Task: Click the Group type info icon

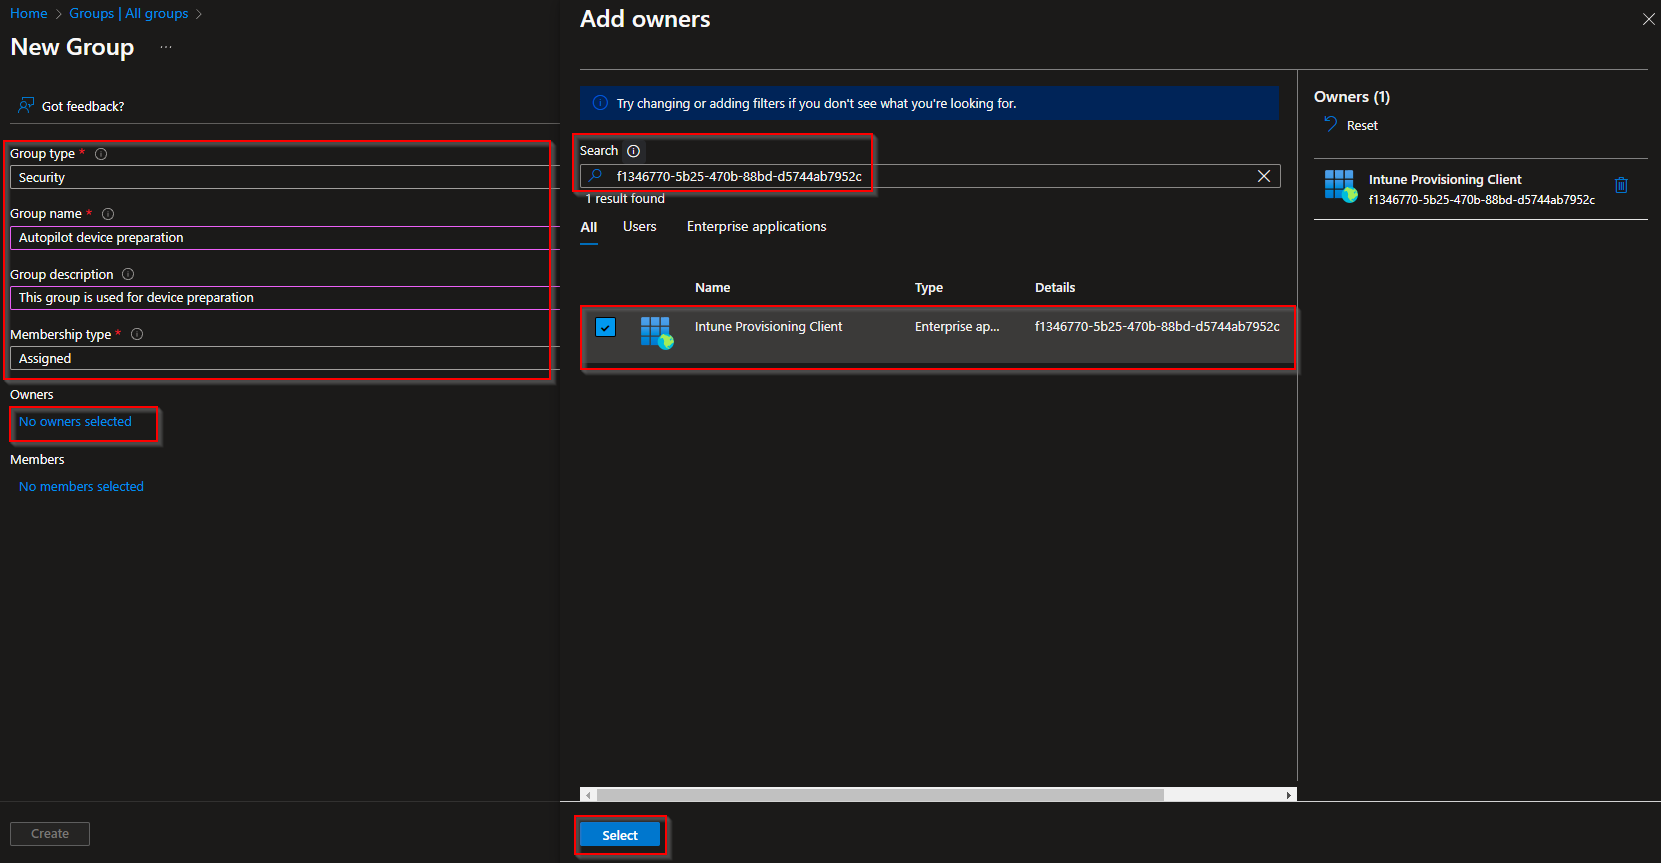Action: (101, 154)
